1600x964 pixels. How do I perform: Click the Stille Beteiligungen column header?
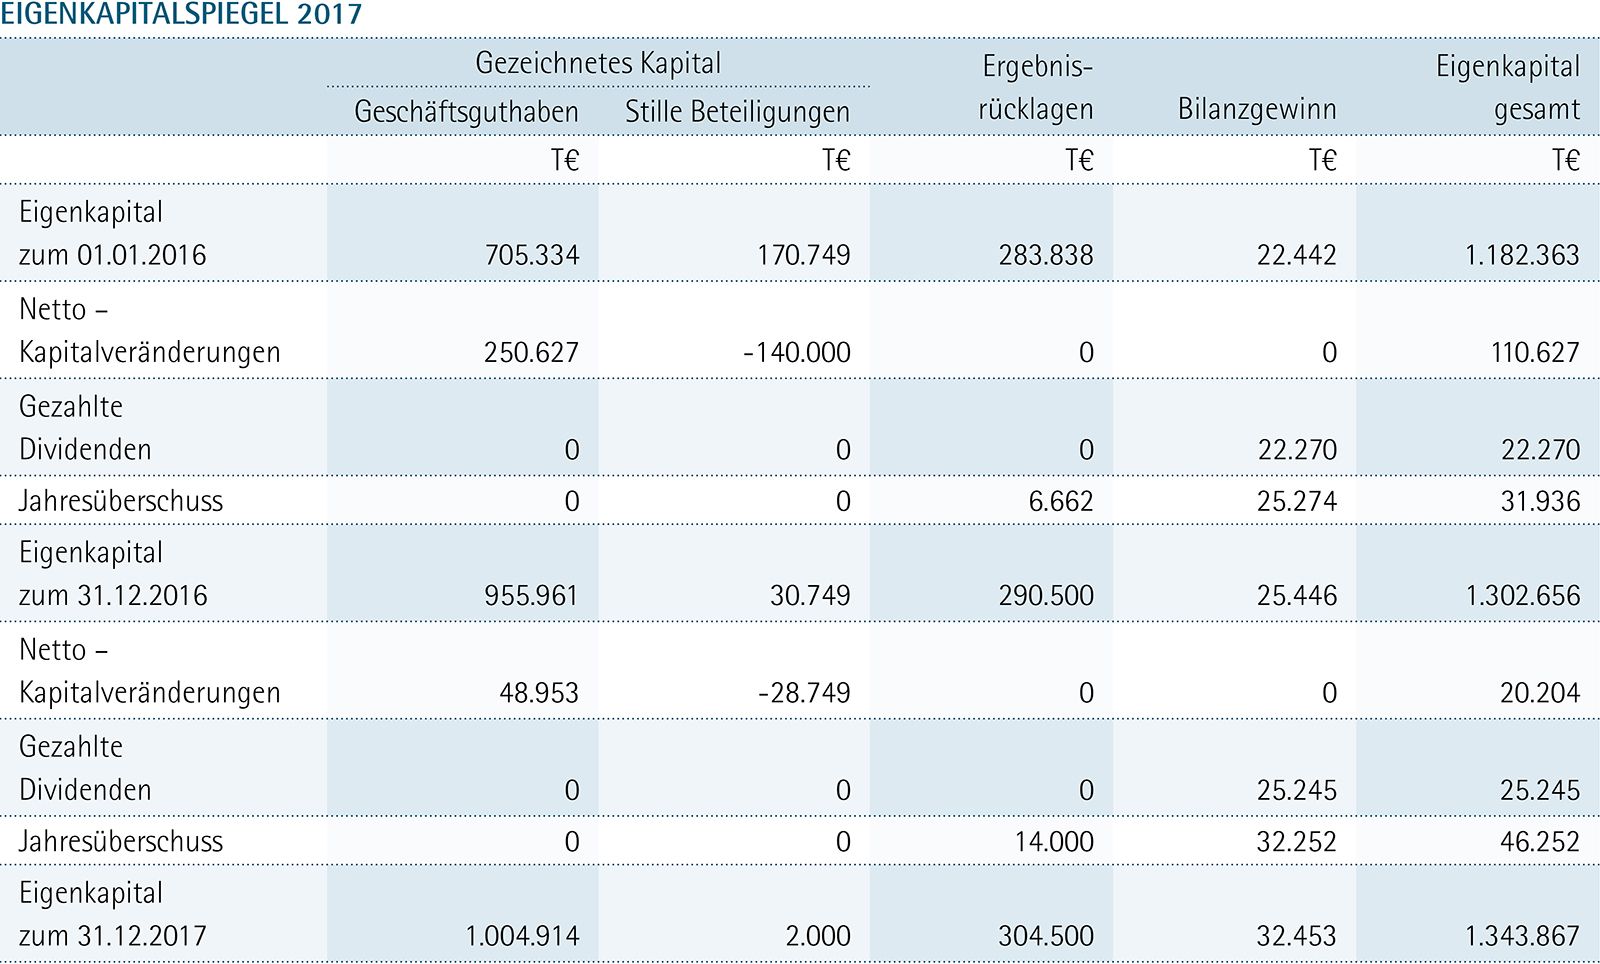coord(737,111)
